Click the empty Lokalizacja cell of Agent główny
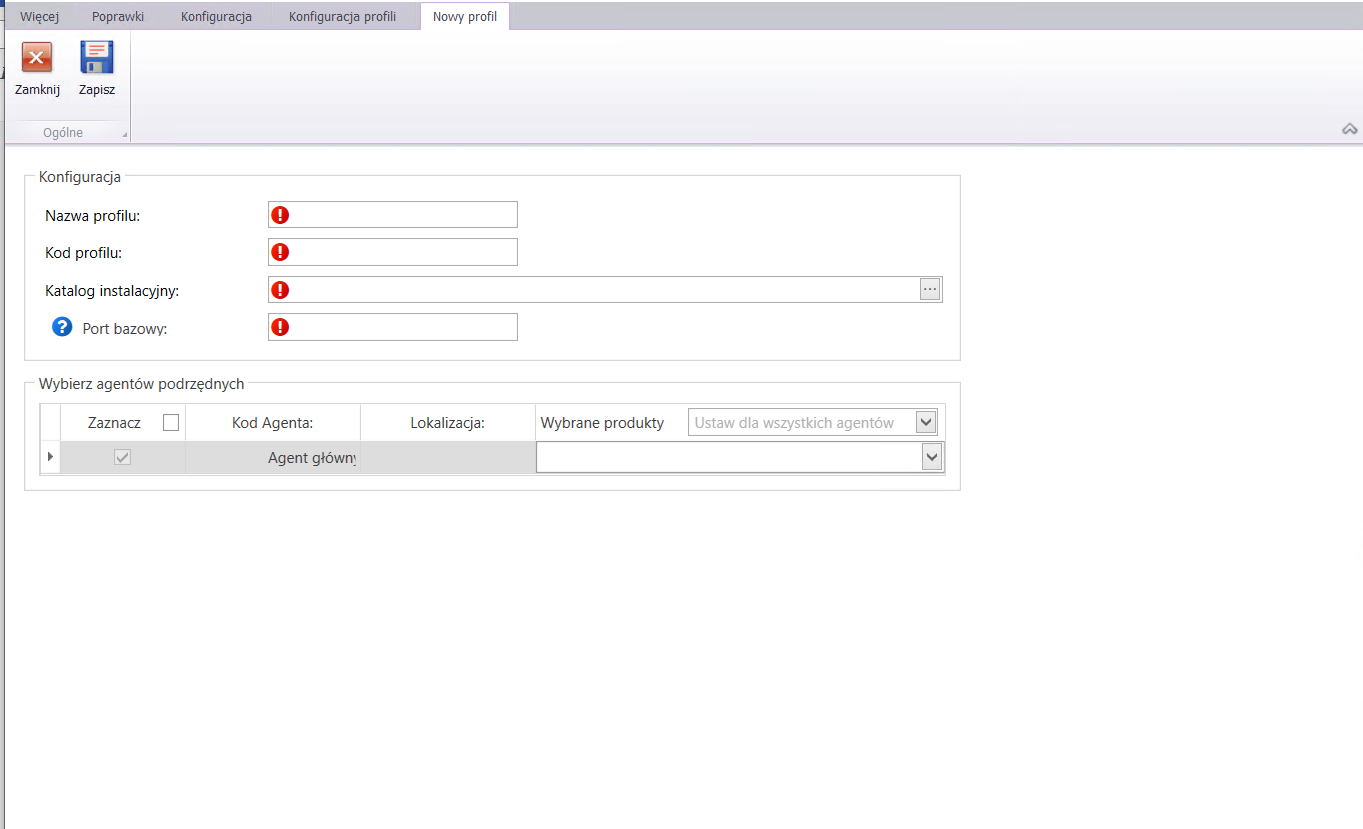Viewport: 1363px width, 829px height. [448, 458]
